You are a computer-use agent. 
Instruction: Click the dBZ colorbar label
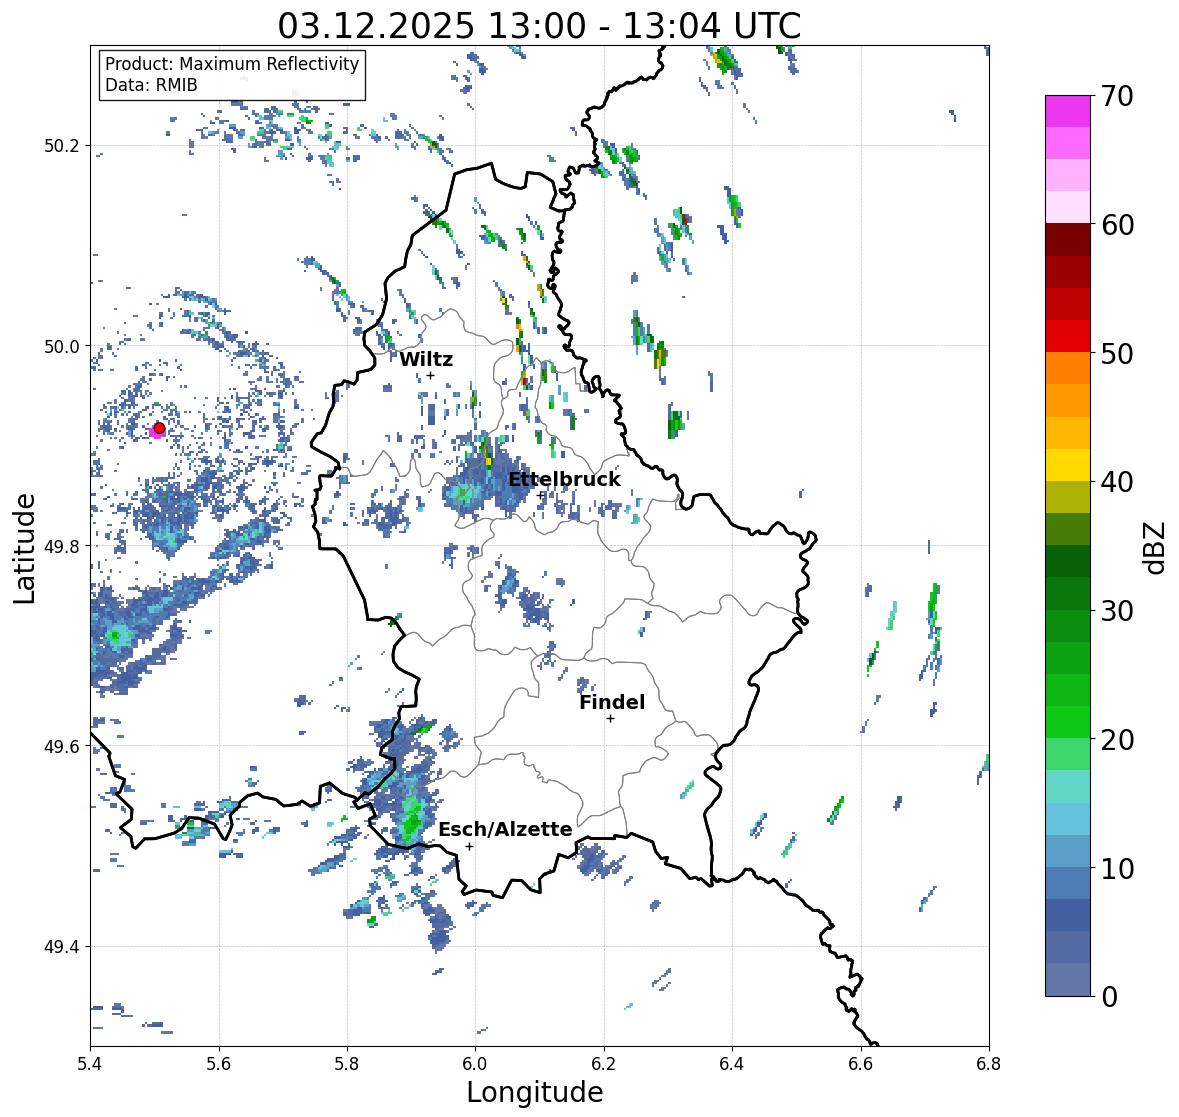1154,547
